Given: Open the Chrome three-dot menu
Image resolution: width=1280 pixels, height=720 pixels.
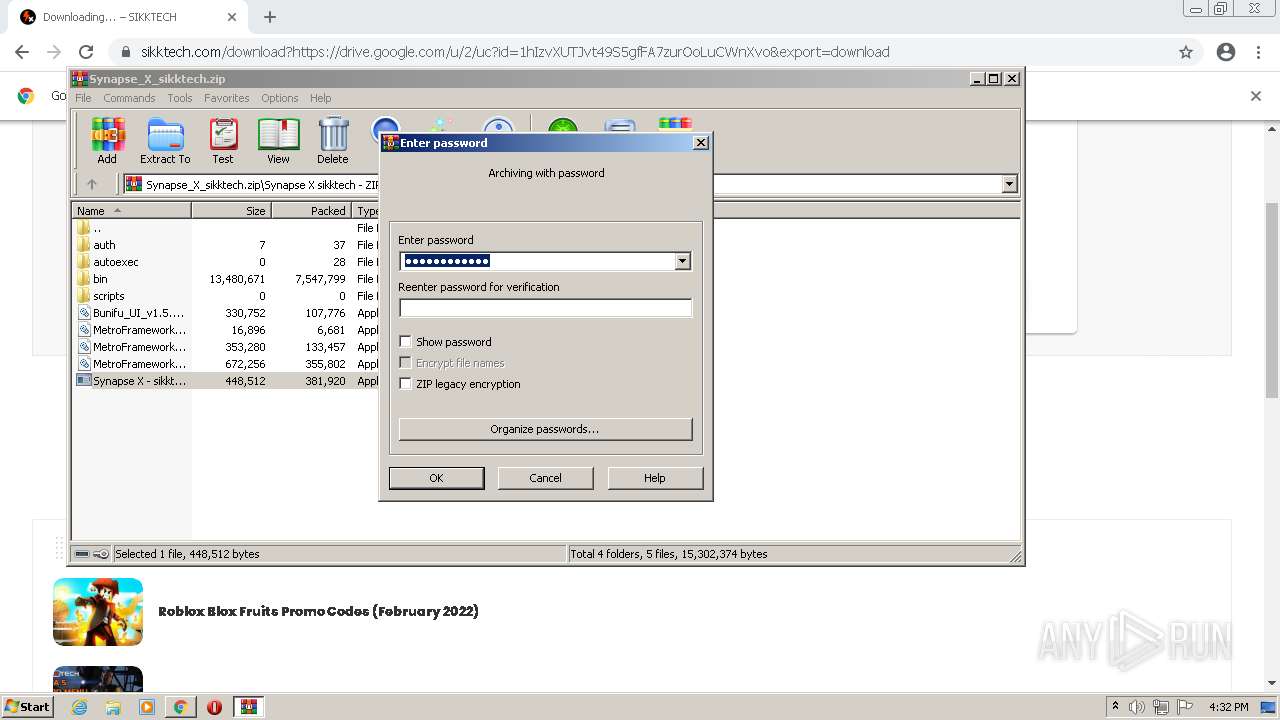Looking at the screenshot, I should pyautogui.click(x=1258, y=52).
